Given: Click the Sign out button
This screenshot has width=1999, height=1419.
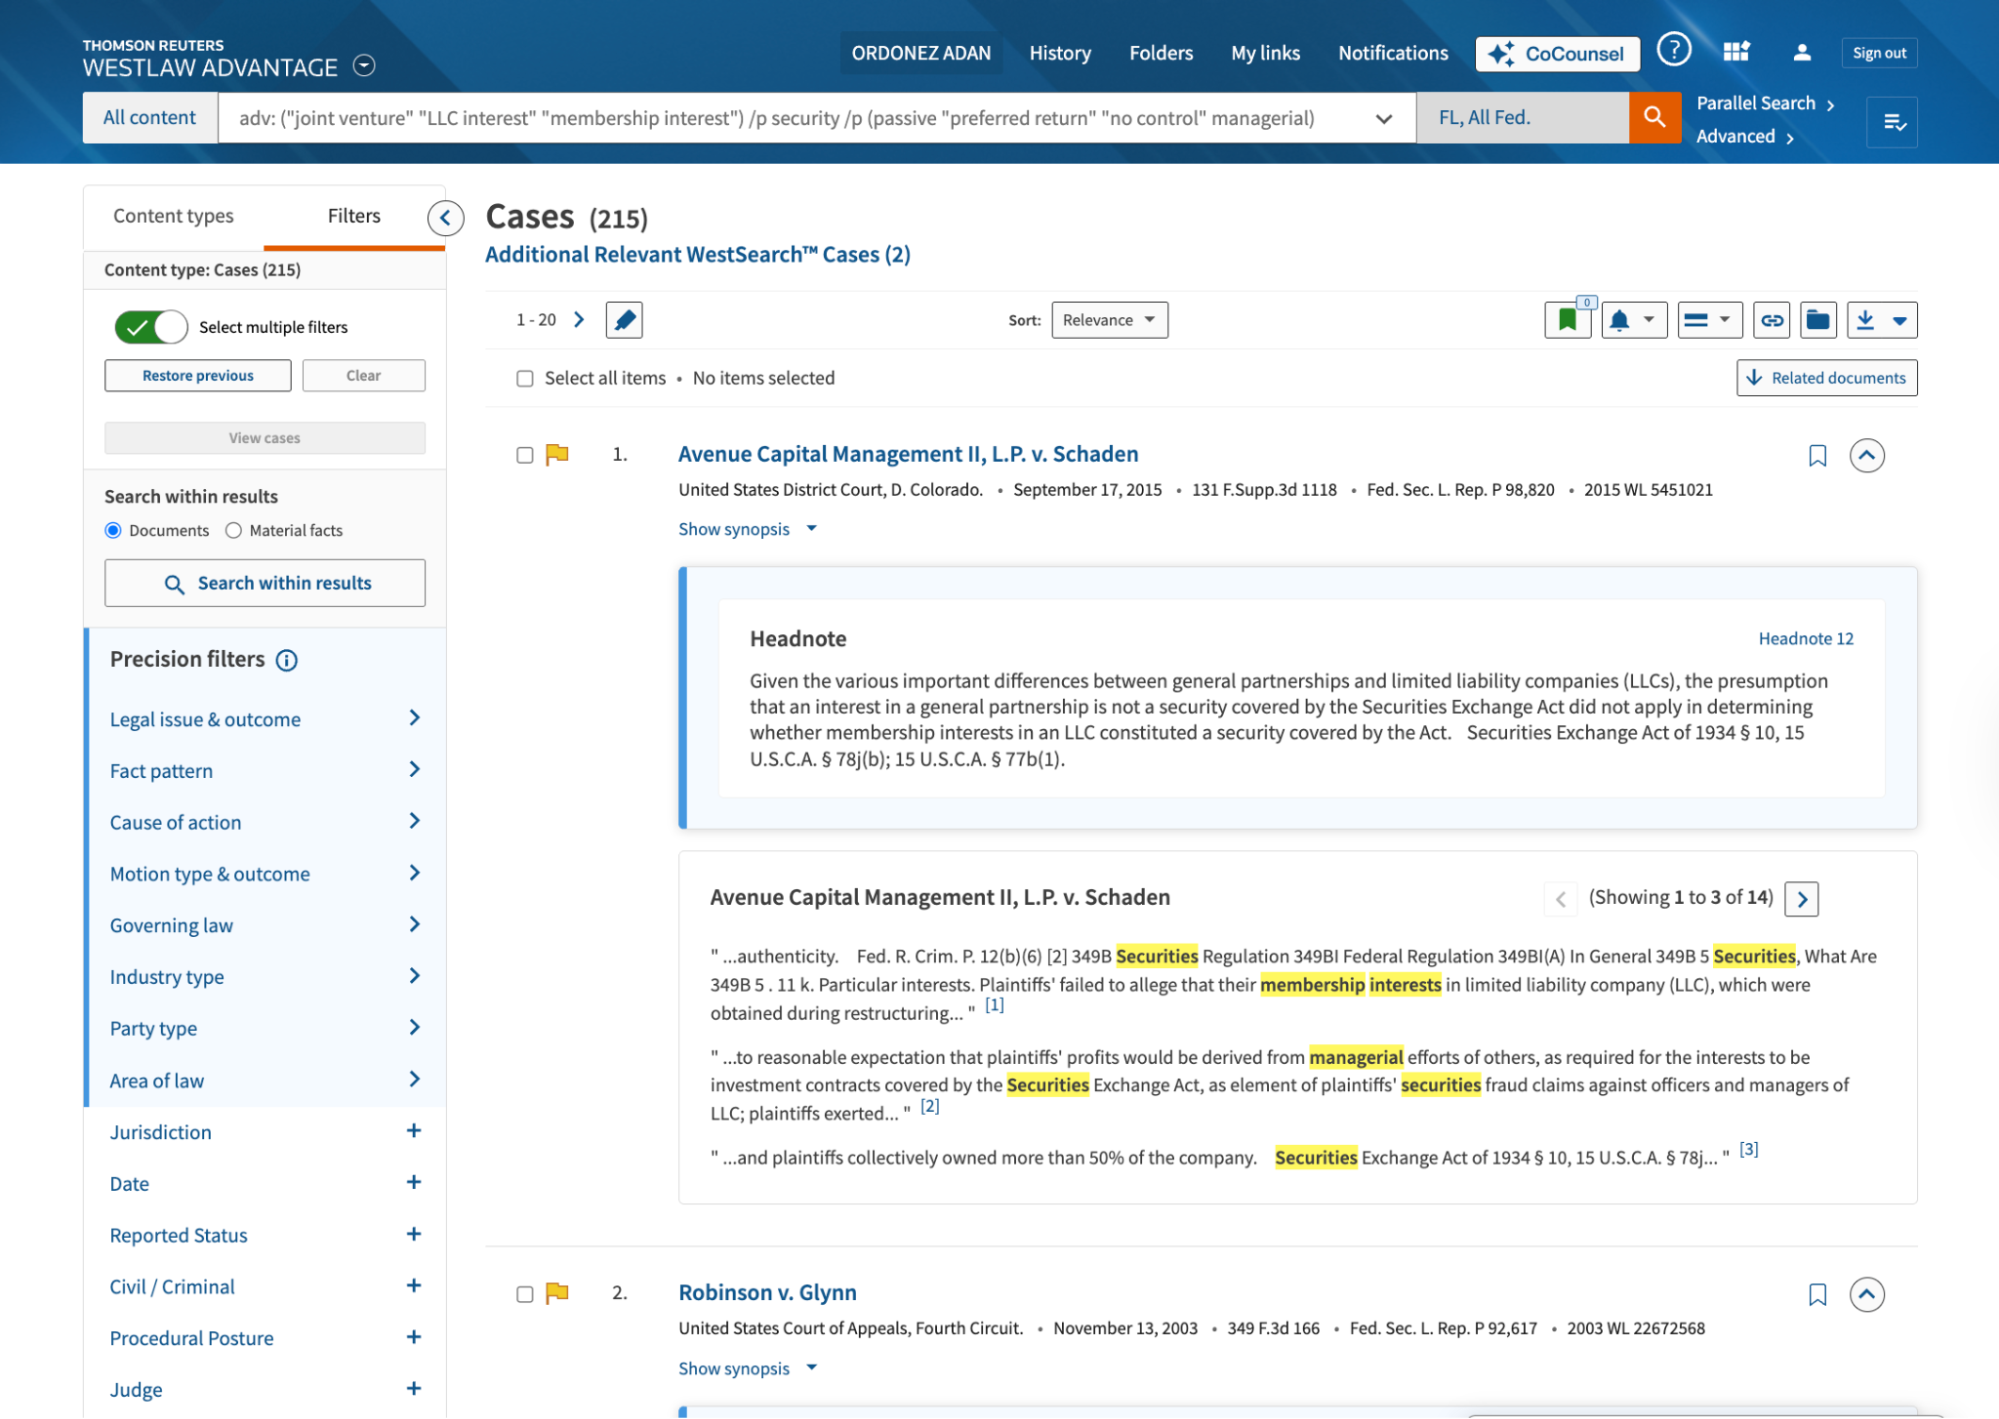Looking at the screenshot, I should (1879, 53).
